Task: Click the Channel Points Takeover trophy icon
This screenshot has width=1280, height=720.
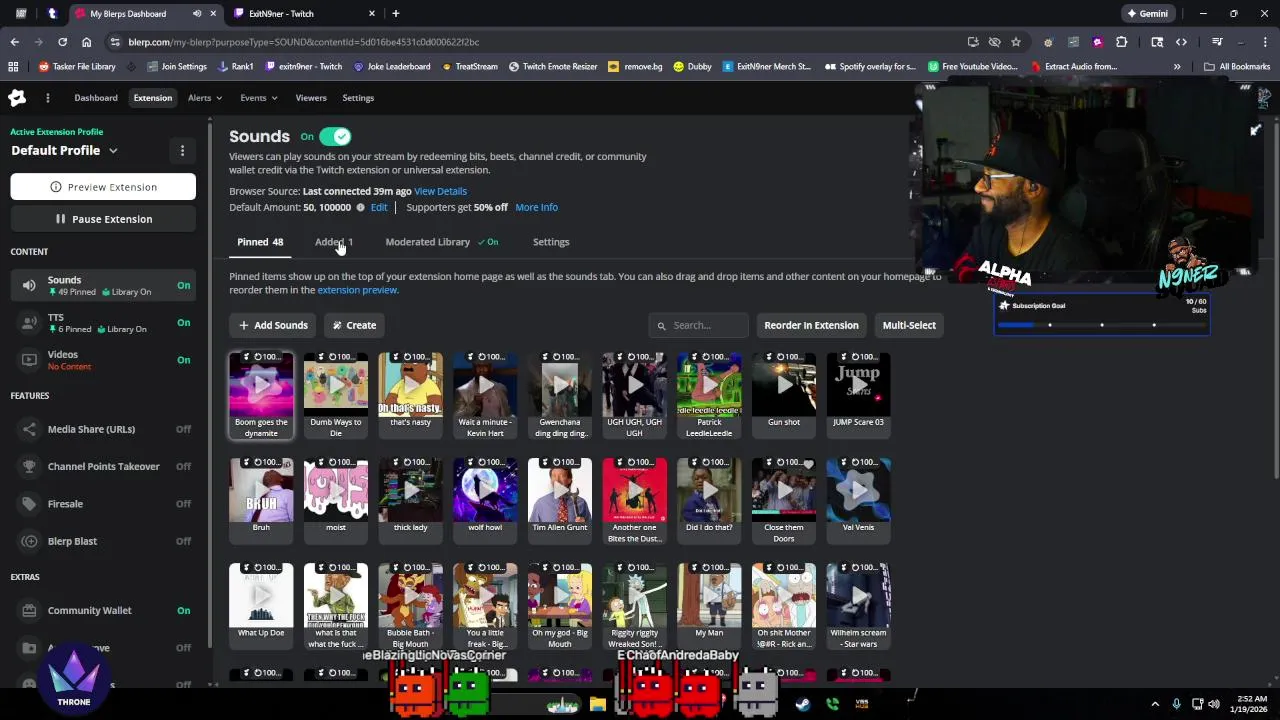Action: [29, 466]
